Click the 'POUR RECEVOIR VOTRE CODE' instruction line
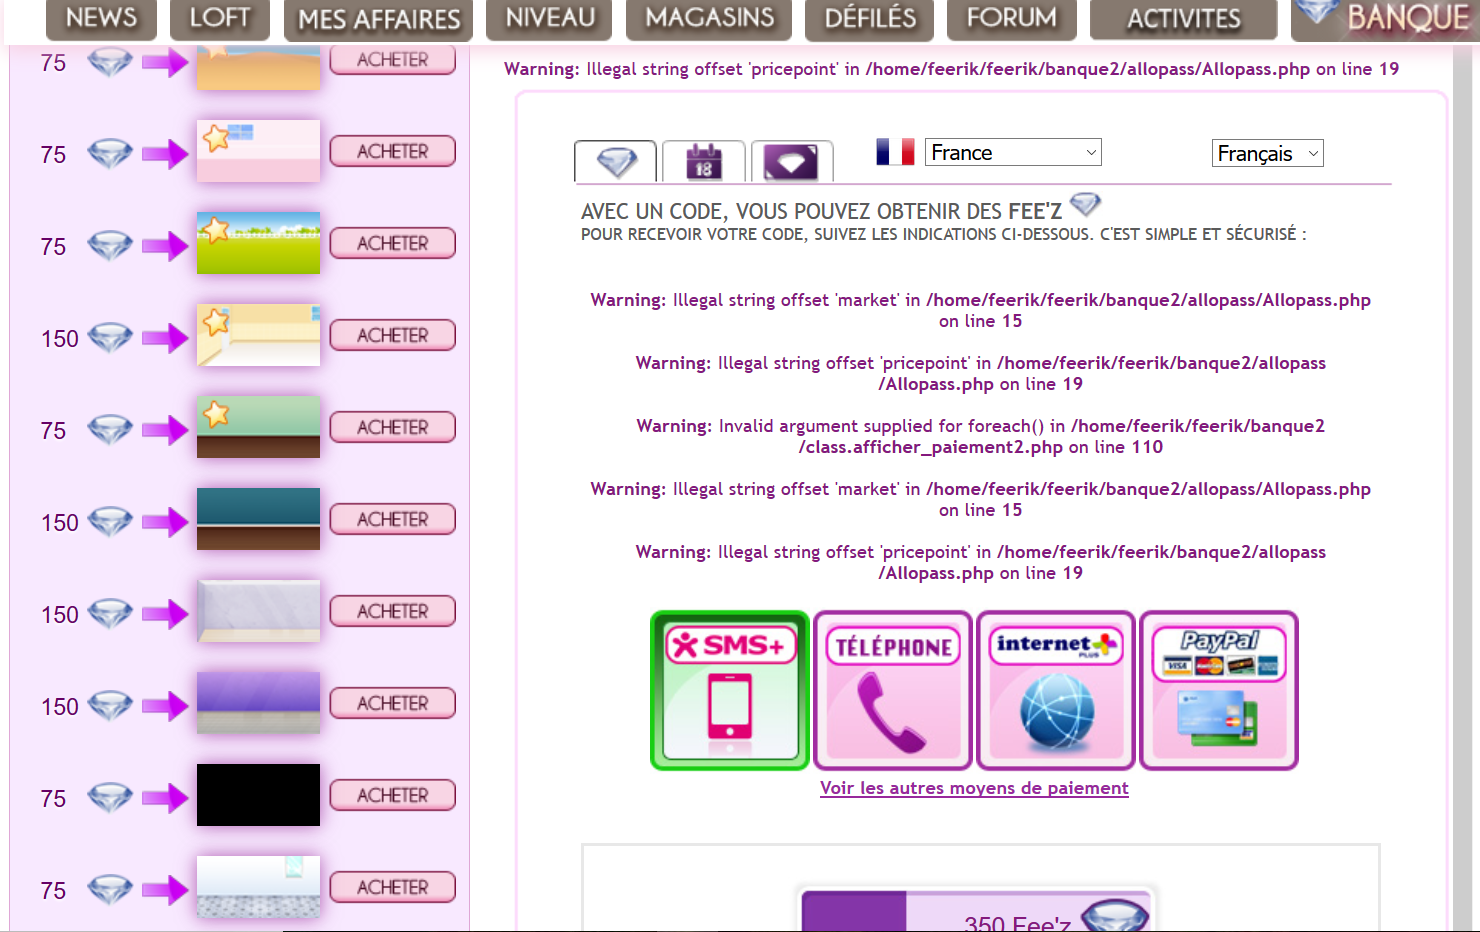 [x=943, y=234]
